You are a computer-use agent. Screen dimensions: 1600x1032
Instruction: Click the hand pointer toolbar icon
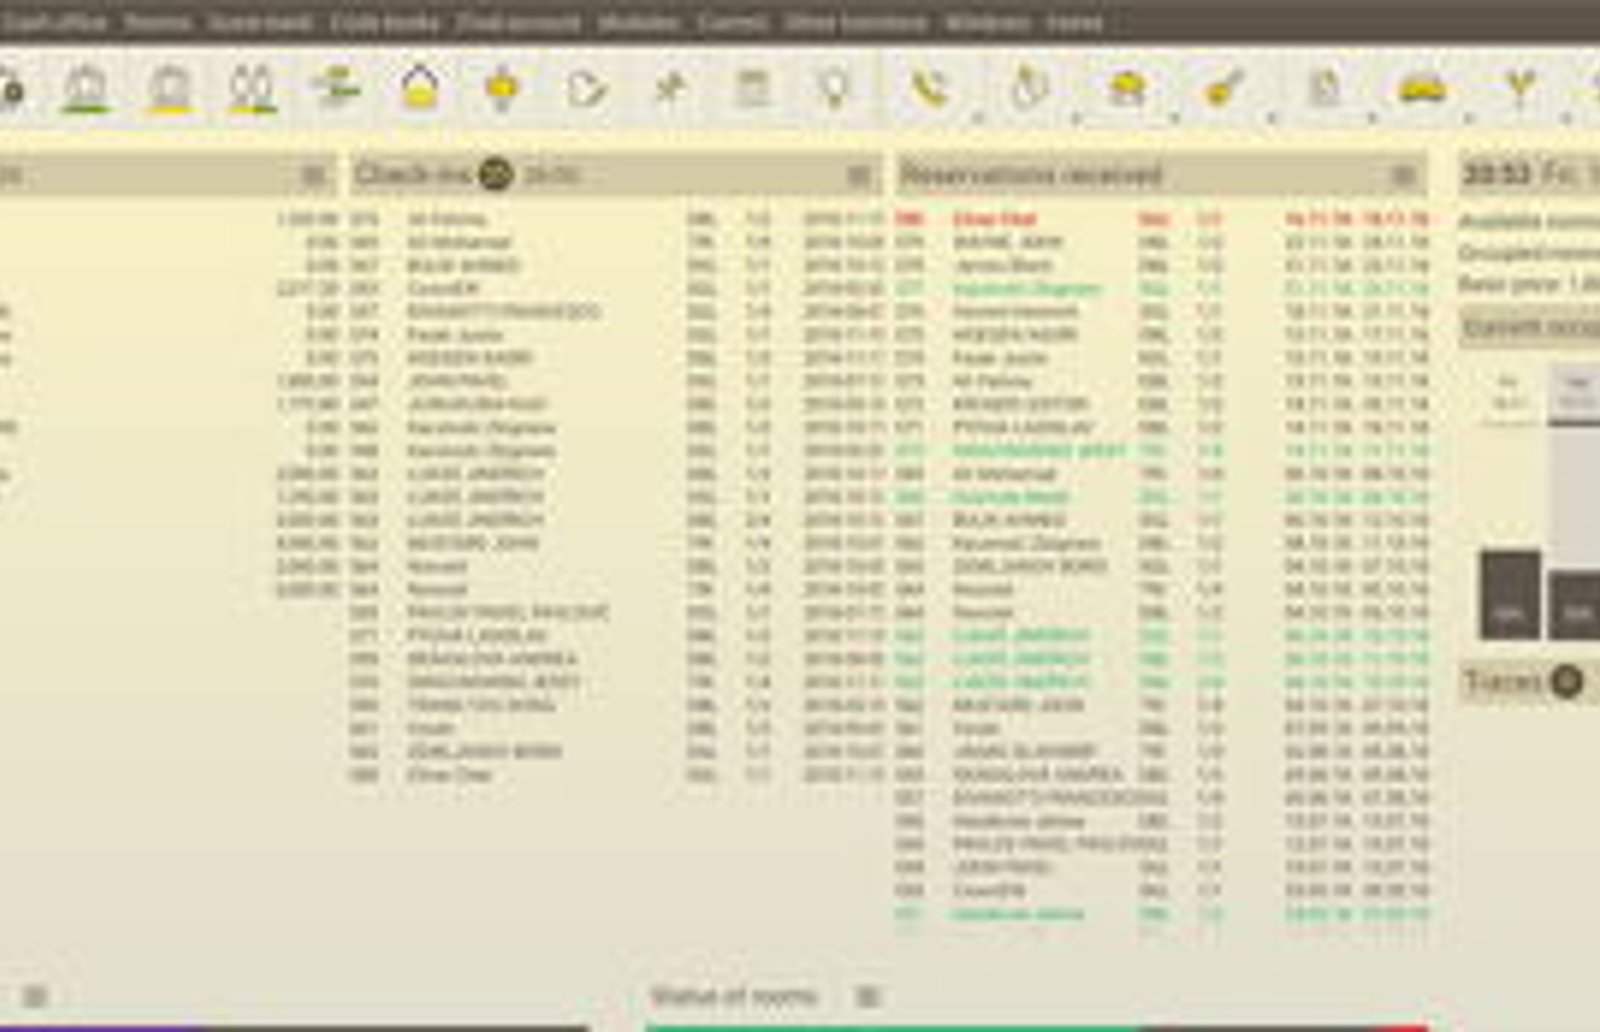pos(1029,88)
